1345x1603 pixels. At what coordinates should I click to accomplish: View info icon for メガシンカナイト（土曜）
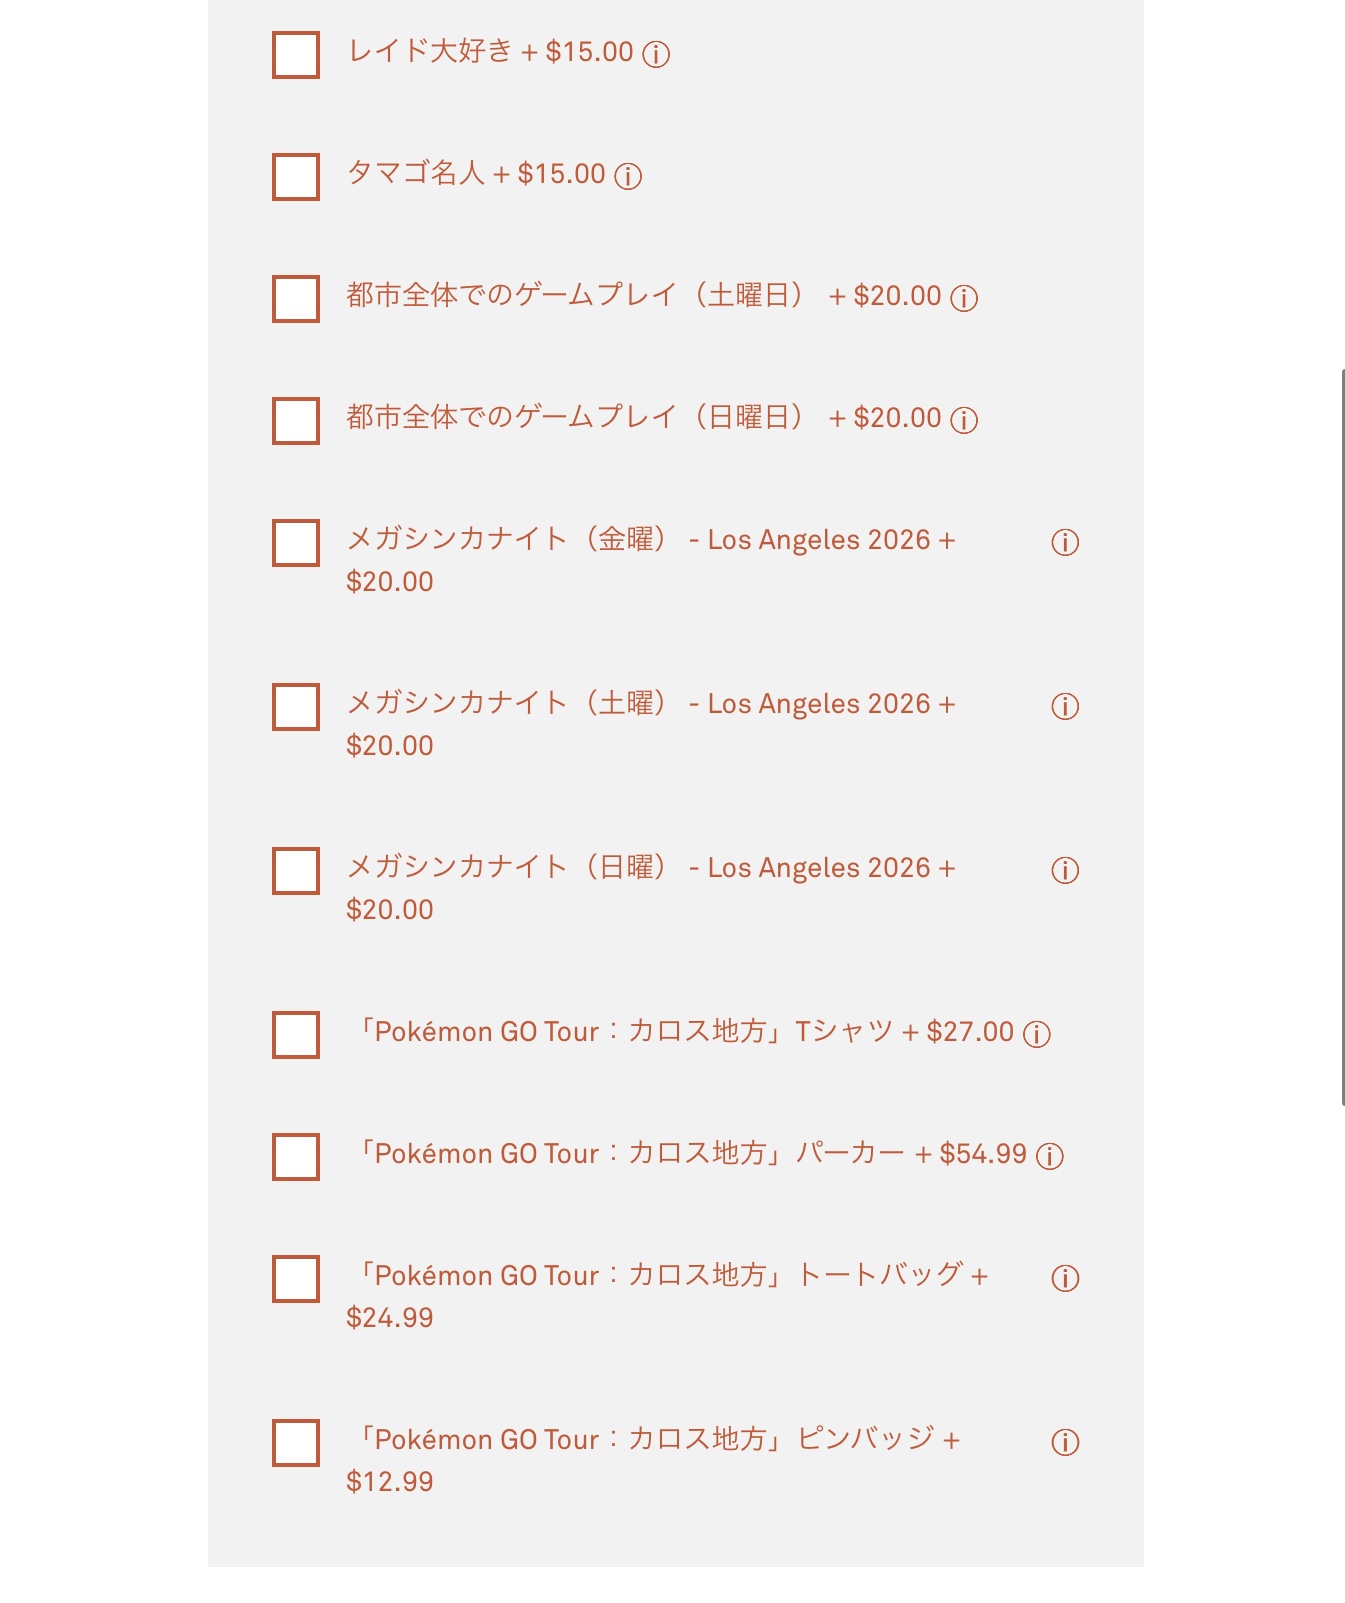(1065, 706)
